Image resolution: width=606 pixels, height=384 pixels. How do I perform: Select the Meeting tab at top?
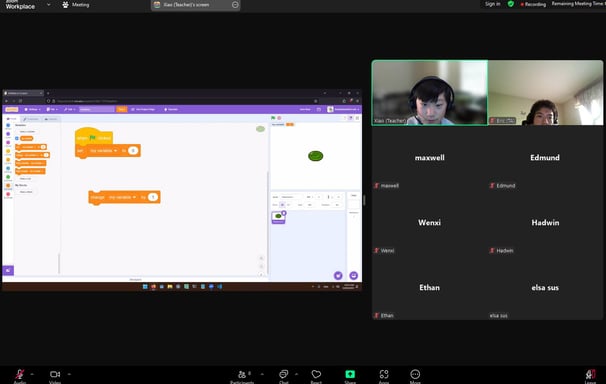tap(76, 5)
